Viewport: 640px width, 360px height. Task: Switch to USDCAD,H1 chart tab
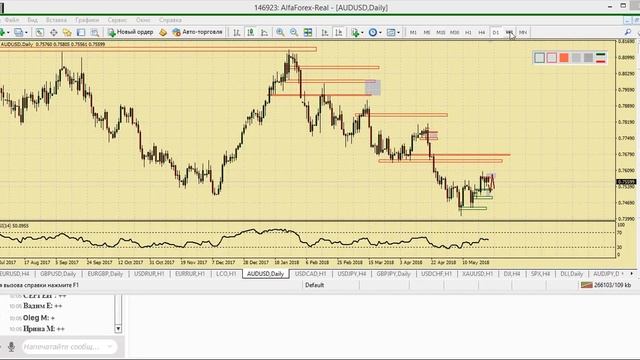311,273
